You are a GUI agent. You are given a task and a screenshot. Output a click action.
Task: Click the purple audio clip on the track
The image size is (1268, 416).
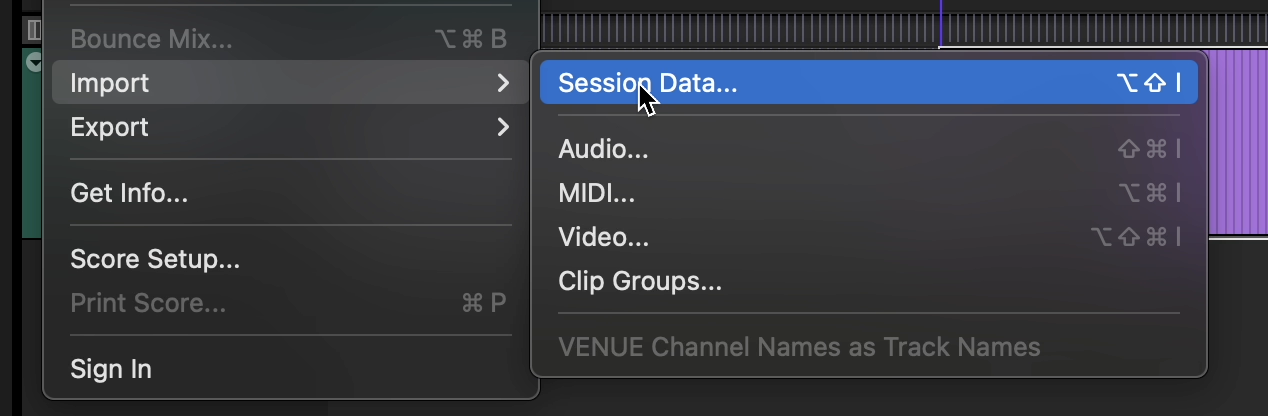1237,150
